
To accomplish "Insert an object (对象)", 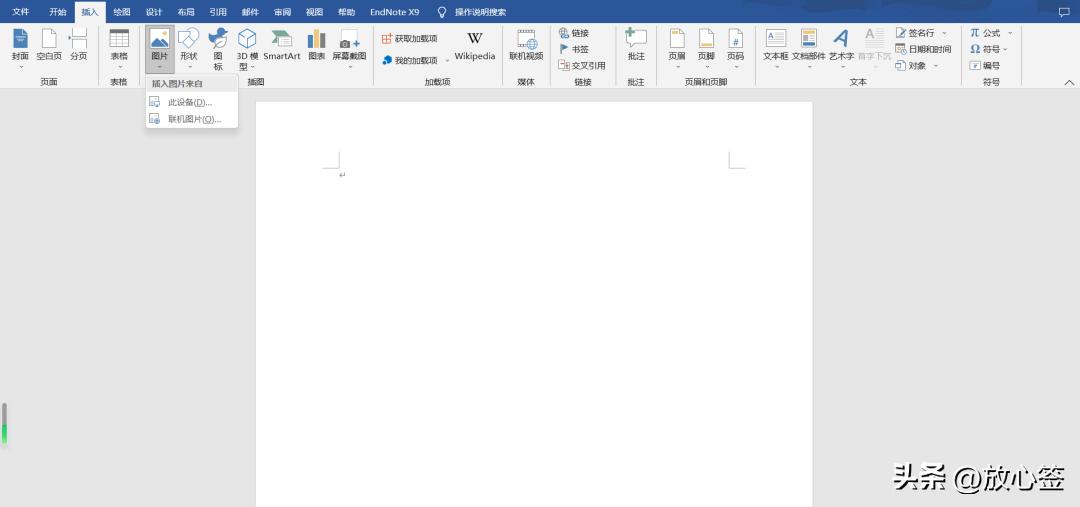I will coord(911,66).
